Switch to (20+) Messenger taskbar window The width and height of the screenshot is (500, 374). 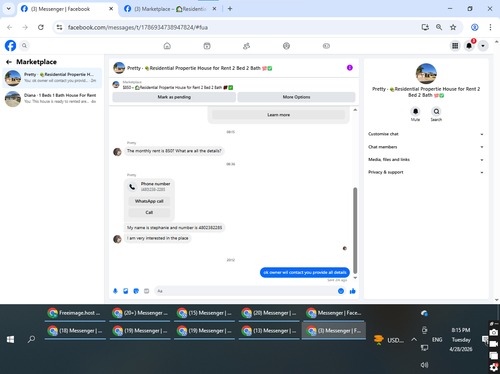click(x=140, y=313)
